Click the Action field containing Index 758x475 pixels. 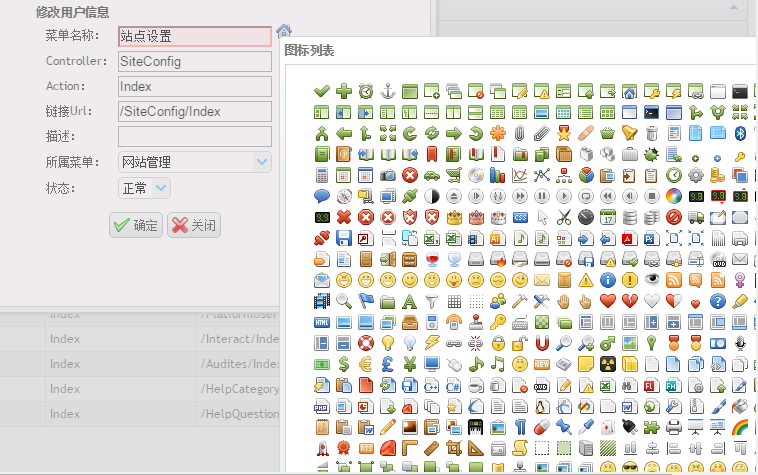(x=194, y=86)
